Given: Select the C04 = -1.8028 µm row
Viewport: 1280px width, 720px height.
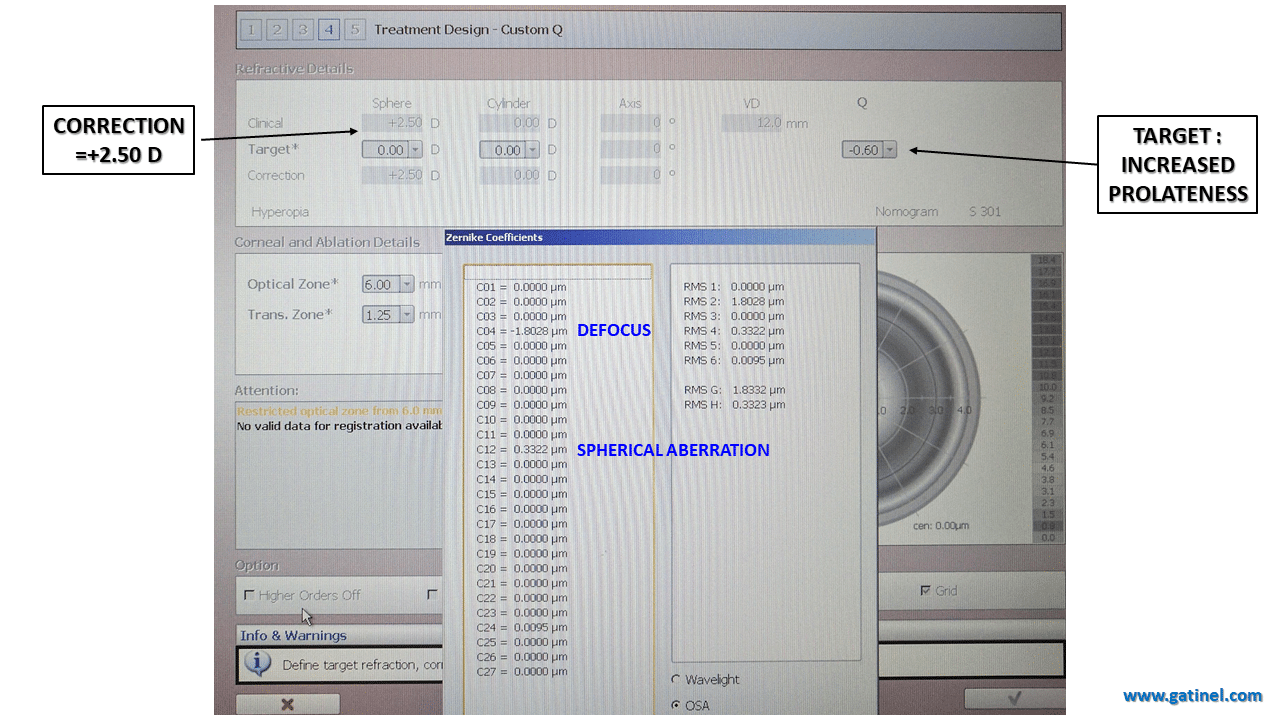Looking at the screenshot, I should 521,331.
